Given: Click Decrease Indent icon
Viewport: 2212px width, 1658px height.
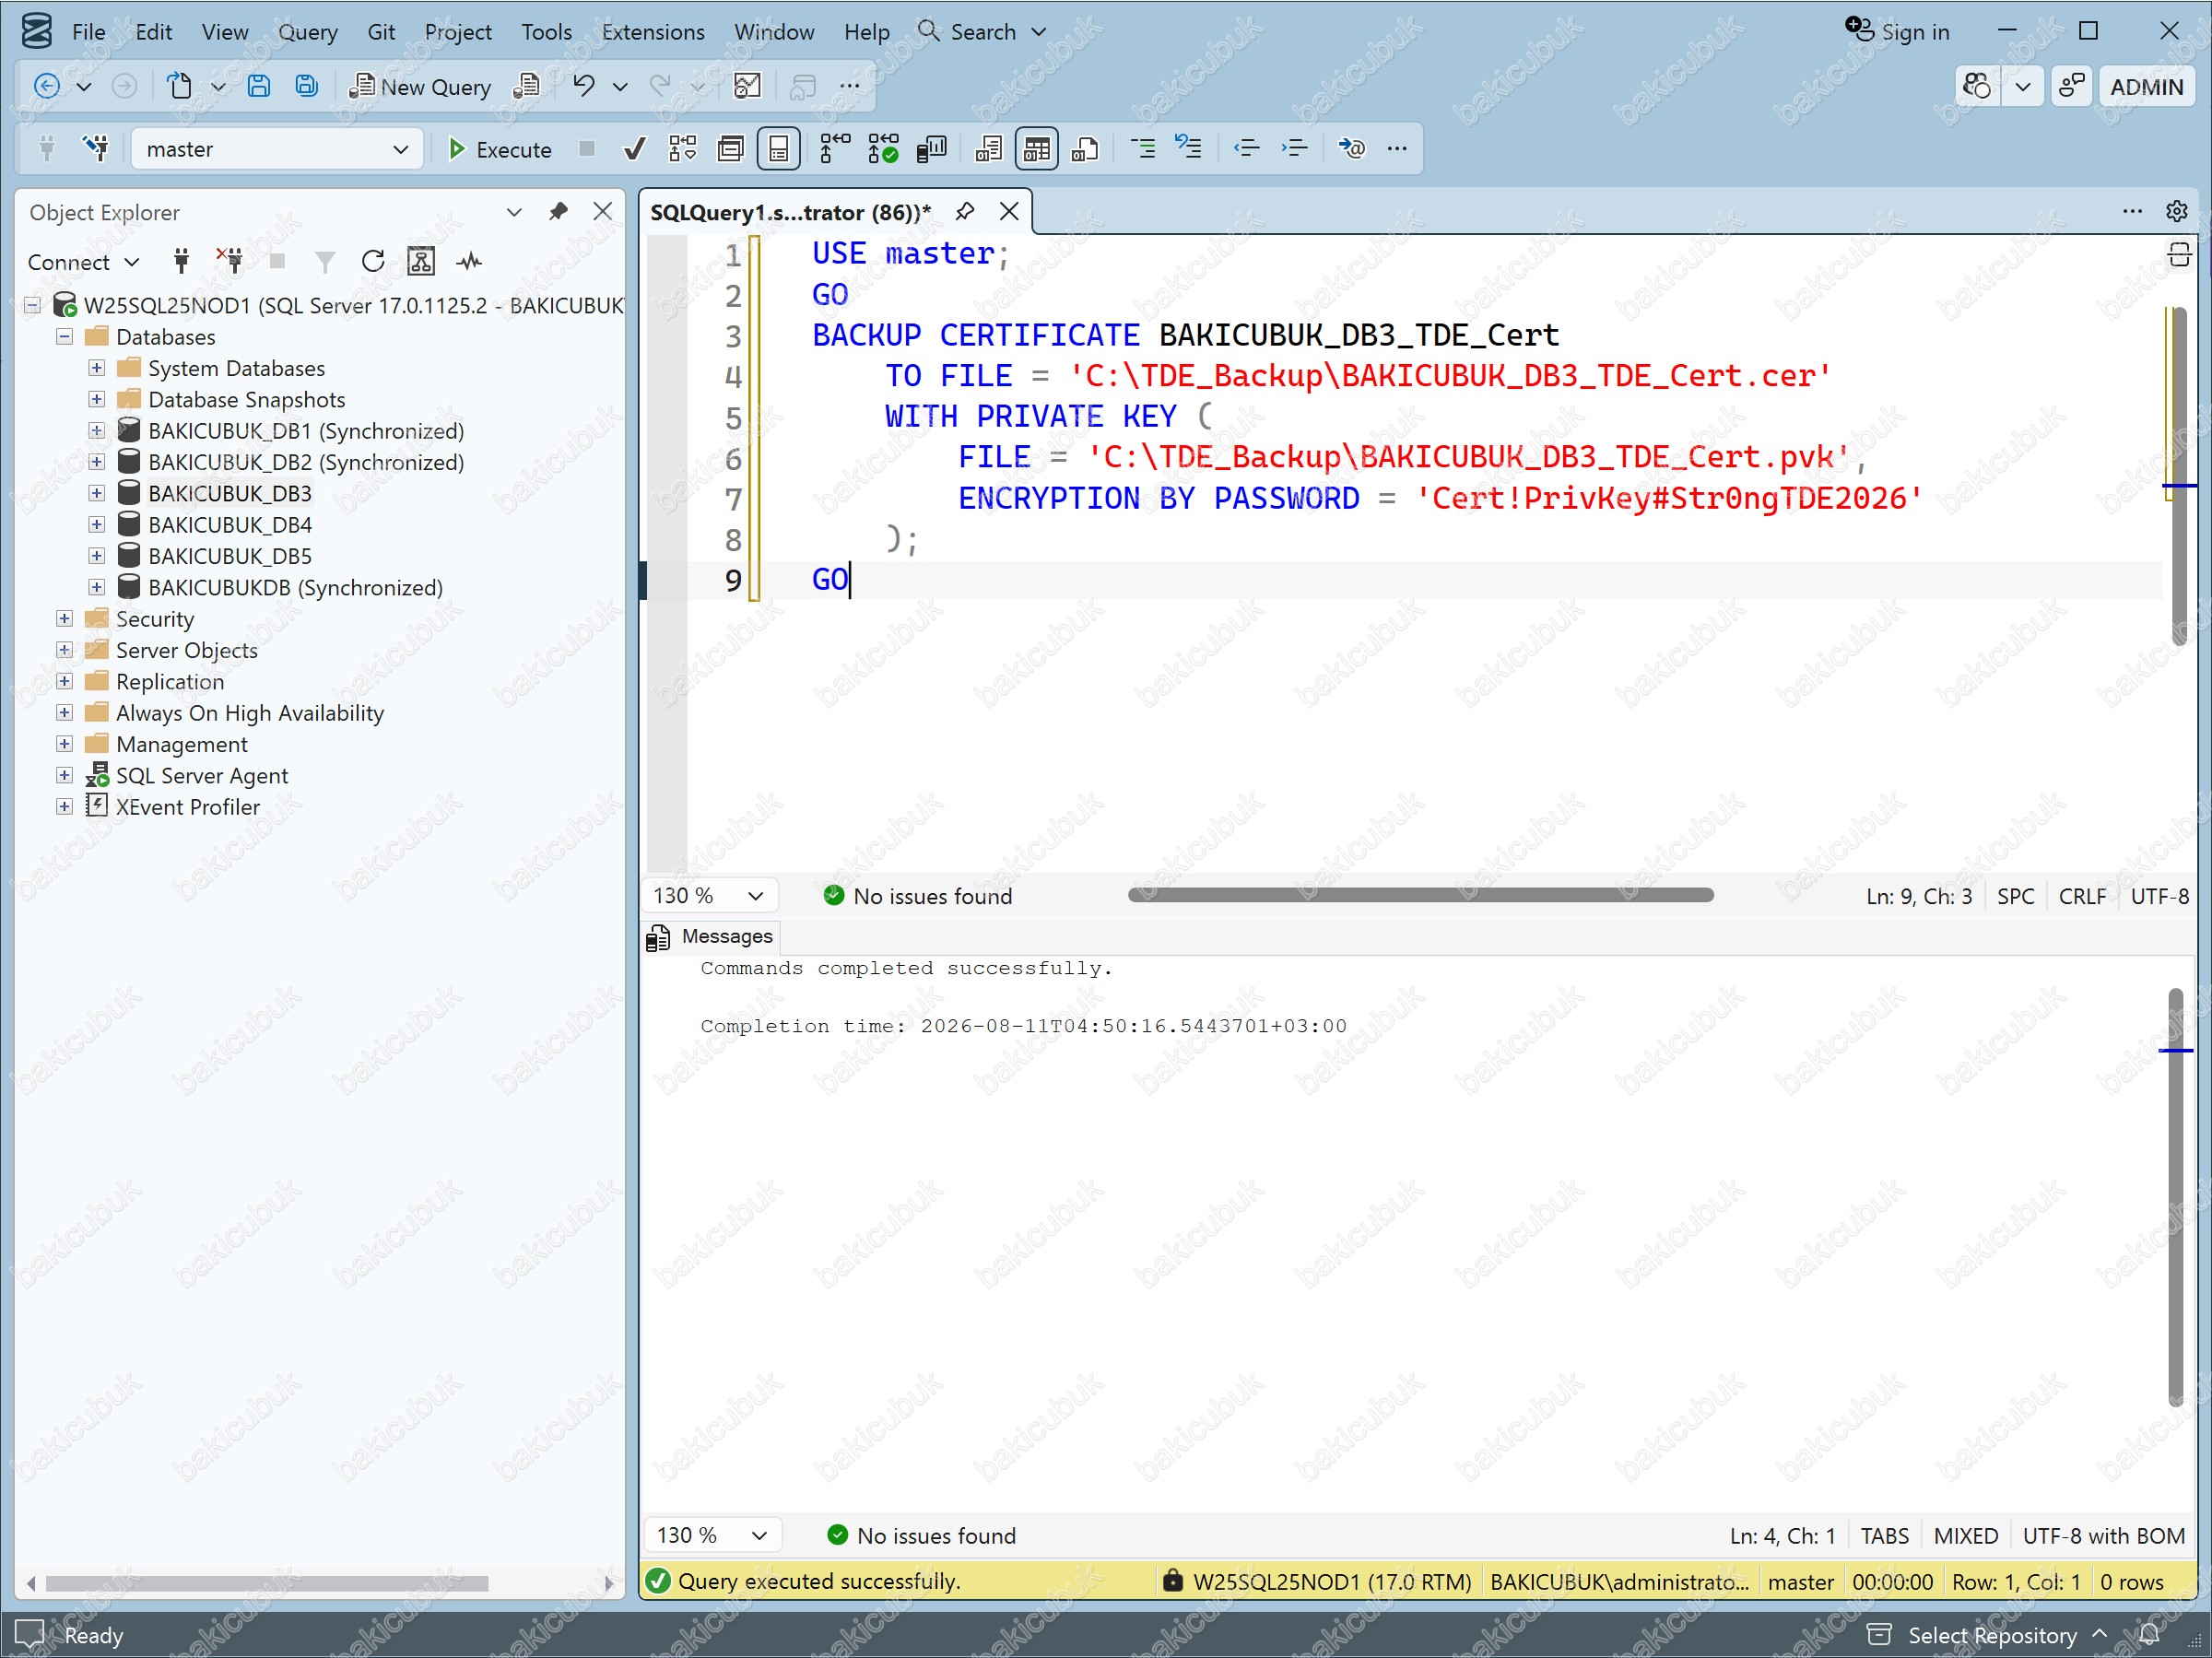Looking at the screenshot, I should (x=1246, y=149).
